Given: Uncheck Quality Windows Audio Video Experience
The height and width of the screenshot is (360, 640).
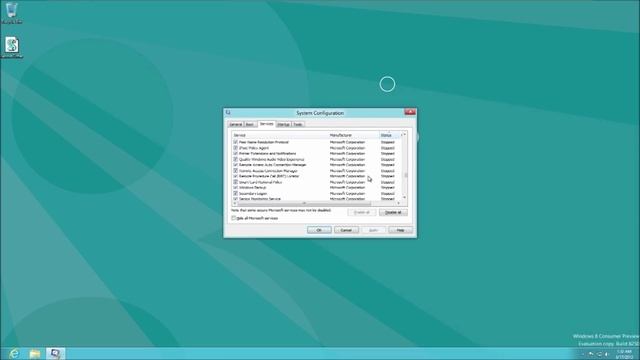Looking at the screenshot, I should tap(236, 159).
